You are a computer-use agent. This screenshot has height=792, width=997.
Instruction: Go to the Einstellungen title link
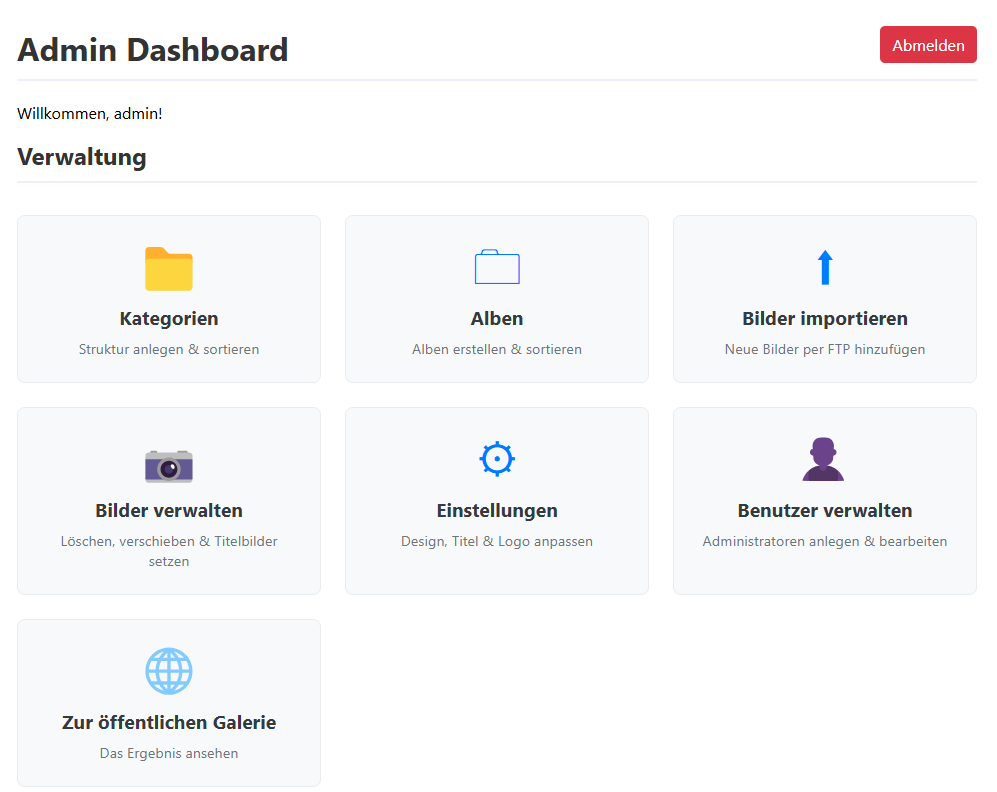tap(497, 511)
